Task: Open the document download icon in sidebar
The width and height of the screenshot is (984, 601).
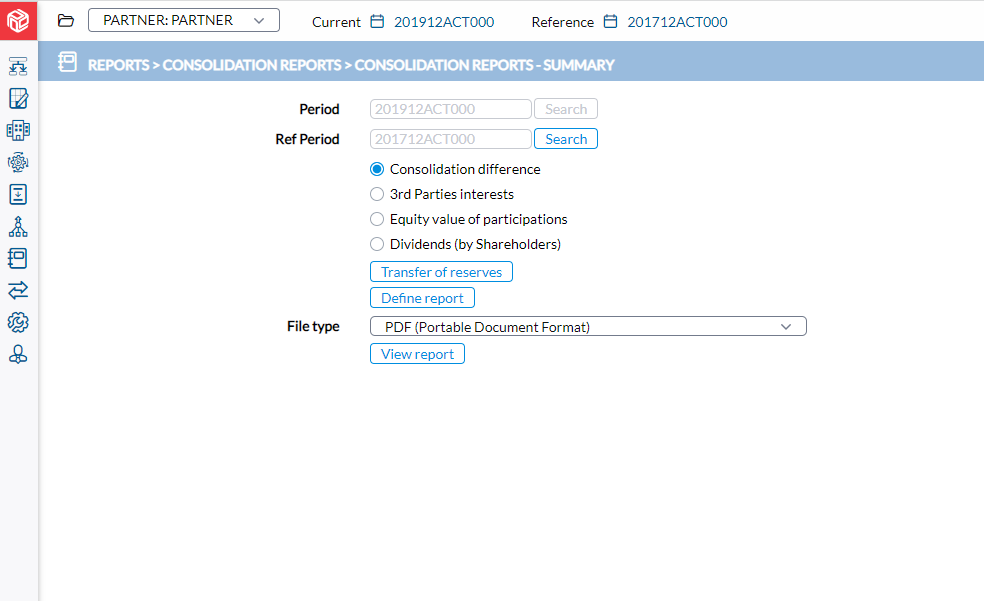Action: click(x=18, y=194)
